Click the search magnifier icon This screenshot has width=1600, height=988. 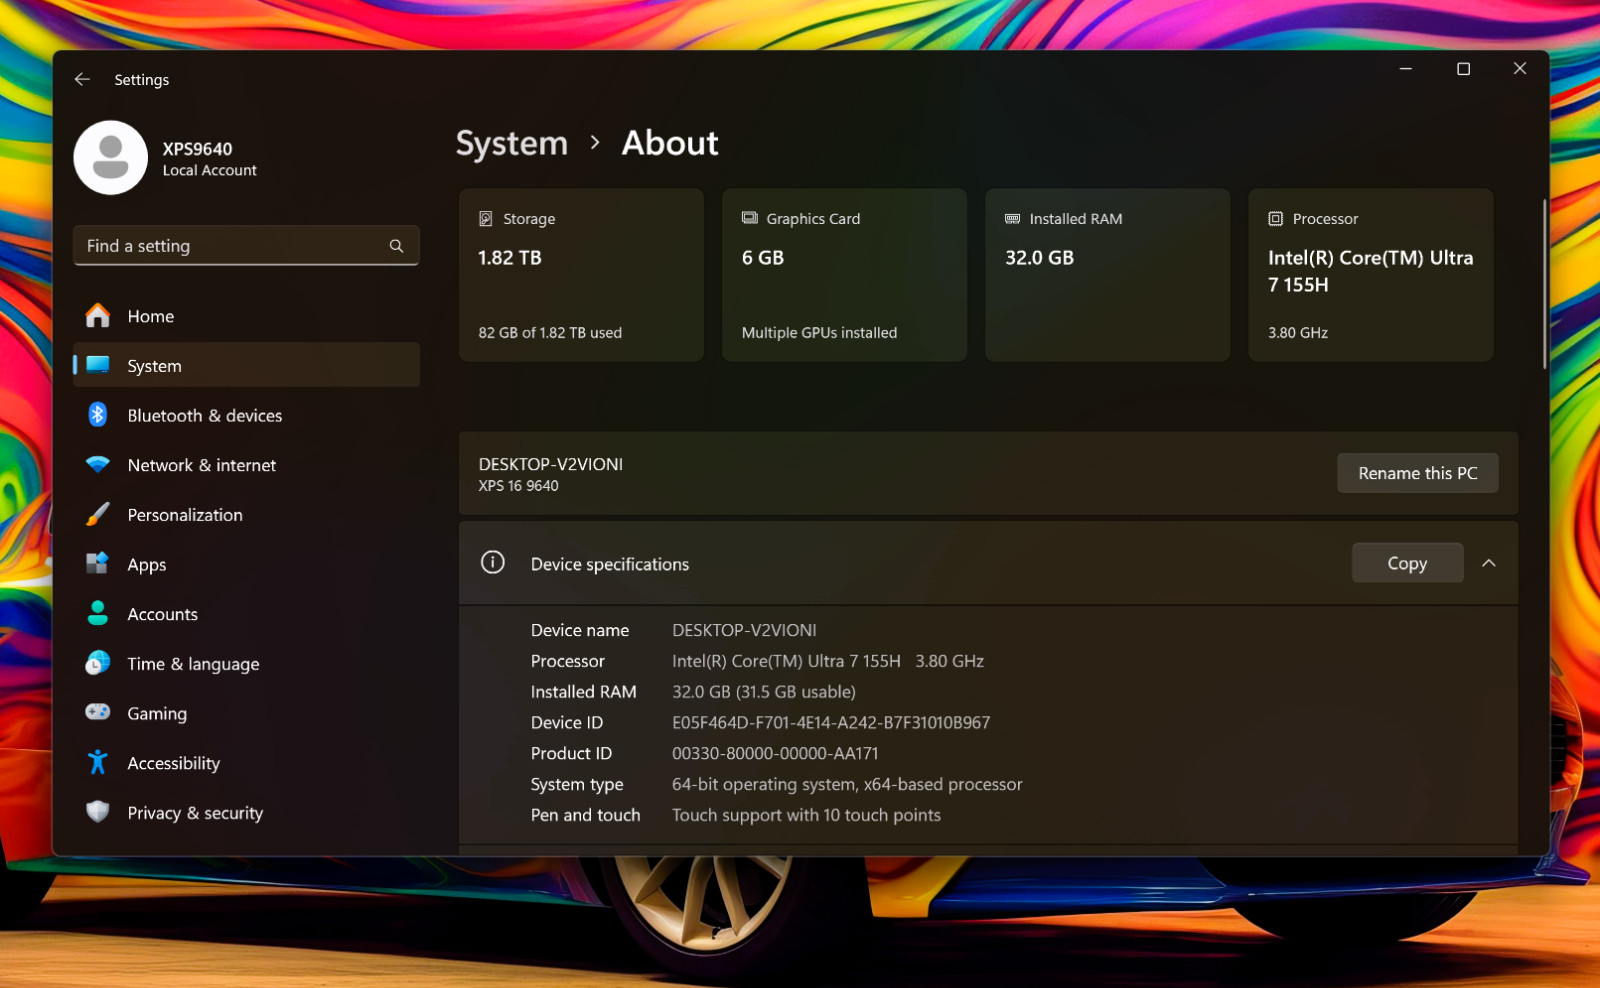pyautogui.click(x=396, y=246)
